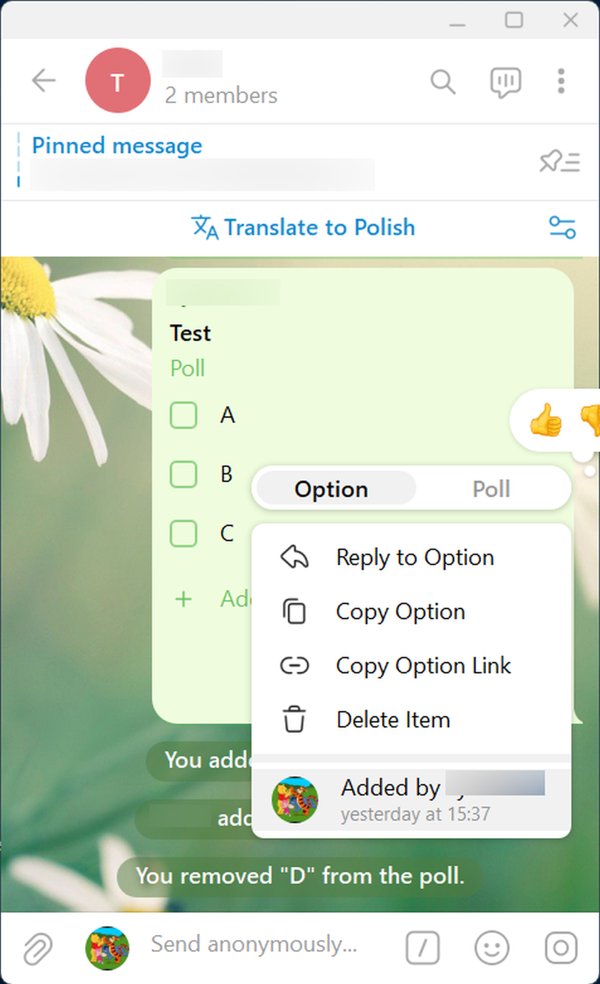Open the three-dot more options menu

pyautogui.click(x=562, y=81)
